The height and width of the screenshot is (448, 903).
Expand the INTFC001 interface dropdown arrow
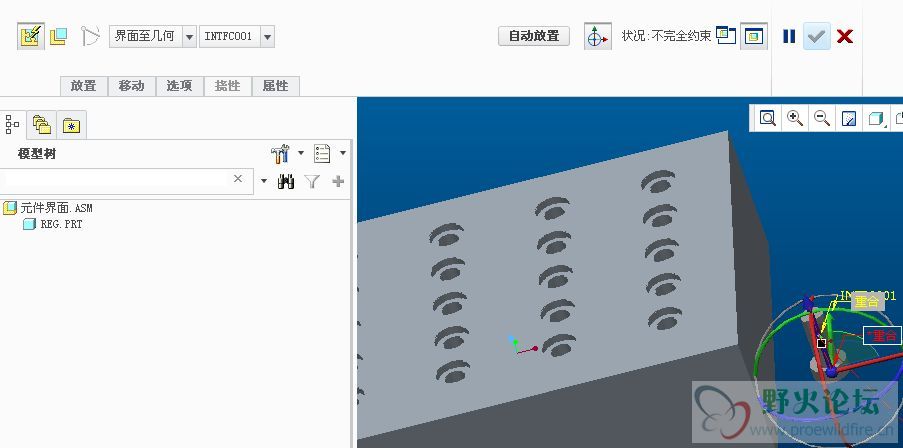point(267,37)
